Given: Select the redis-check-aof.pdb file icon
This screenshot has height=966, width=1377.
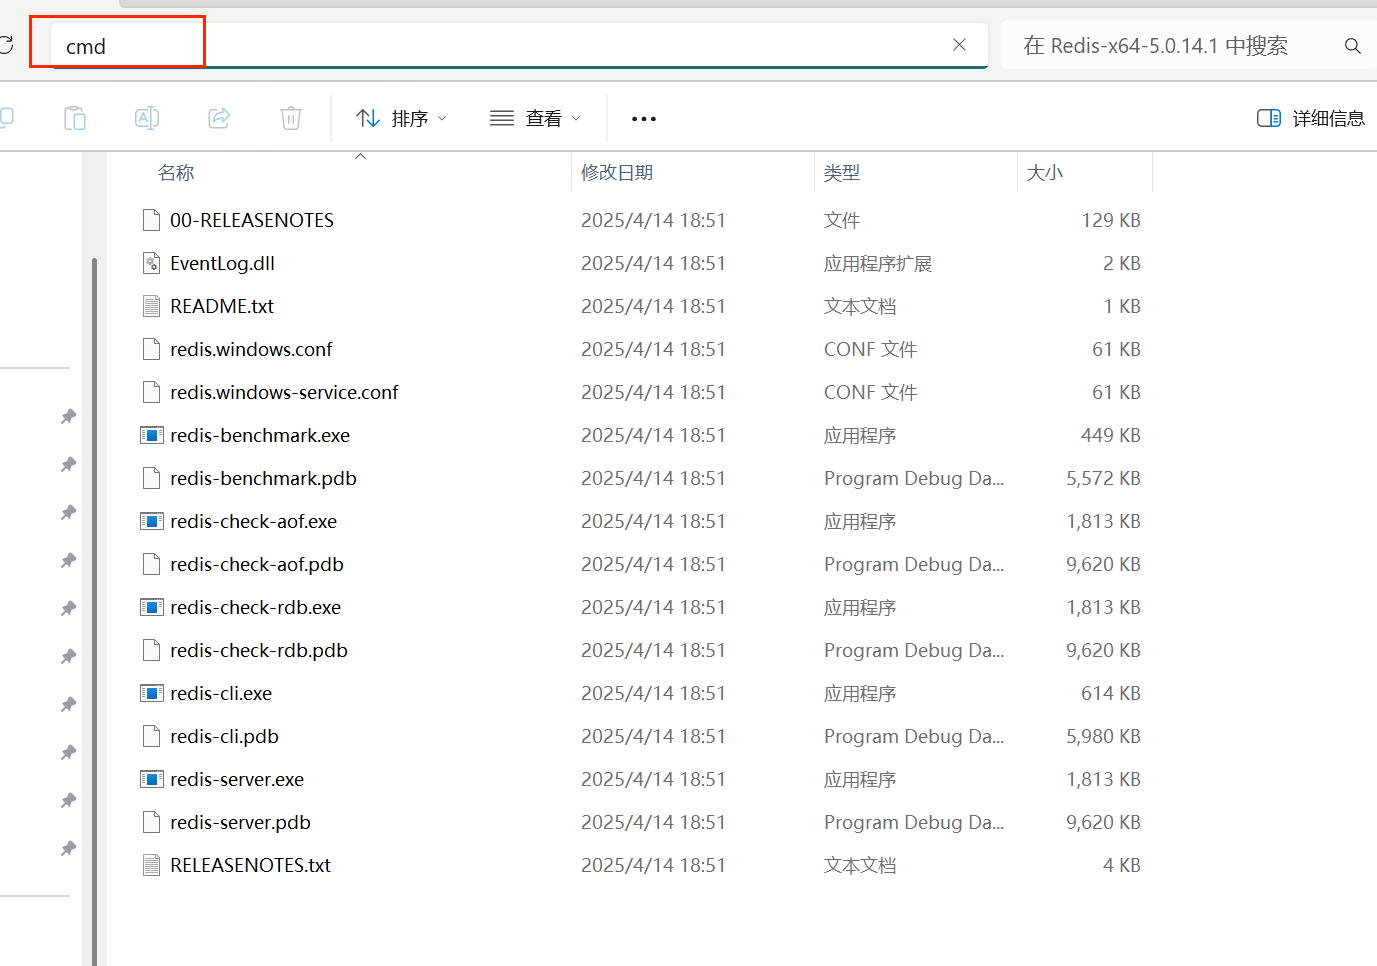Looking at the screenshot, I should [151, 564].
